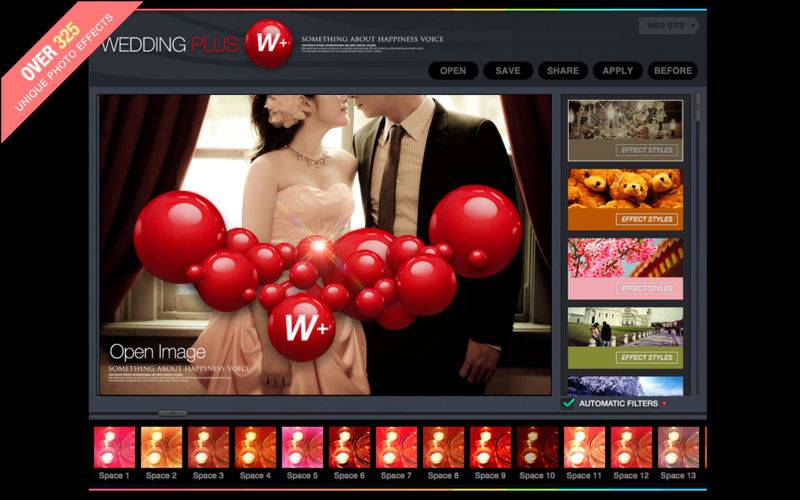Click the large W+ ball on the photo

[302, 328]
